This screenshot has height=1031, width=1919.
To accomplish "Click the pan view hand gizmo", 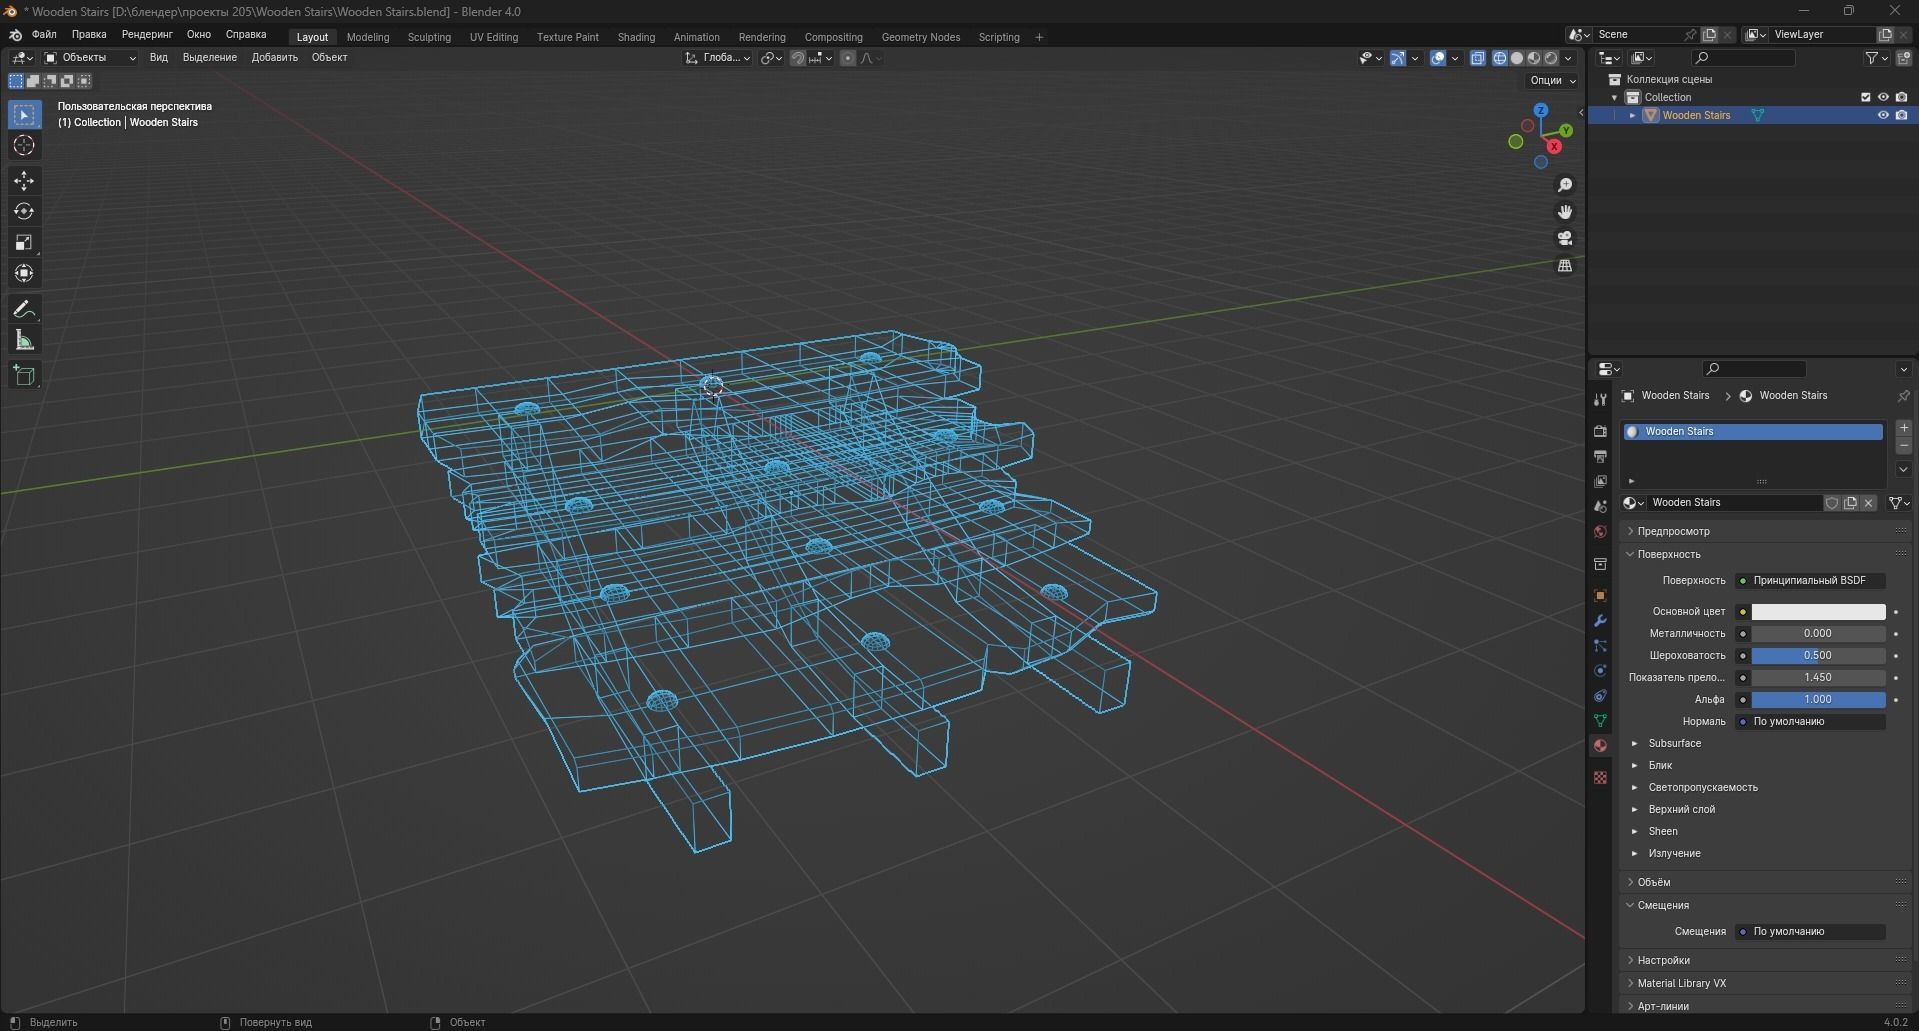I will (x=1565, y=212).
